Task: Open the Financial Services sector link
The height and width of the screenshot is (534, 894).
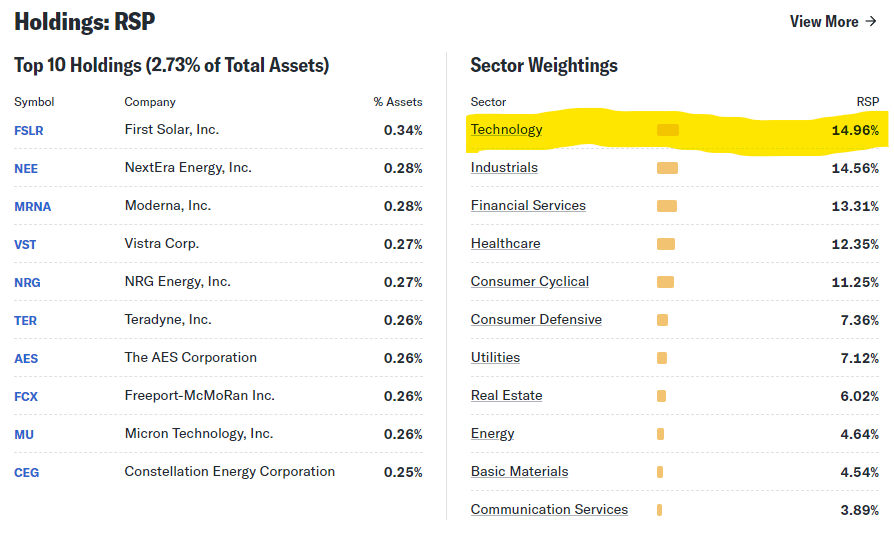Action: tap(528, 206)
